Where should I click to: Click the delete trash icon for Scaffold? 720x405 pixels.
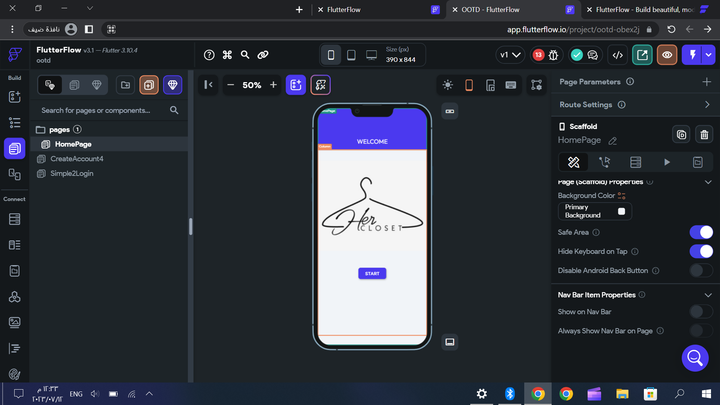704,134
